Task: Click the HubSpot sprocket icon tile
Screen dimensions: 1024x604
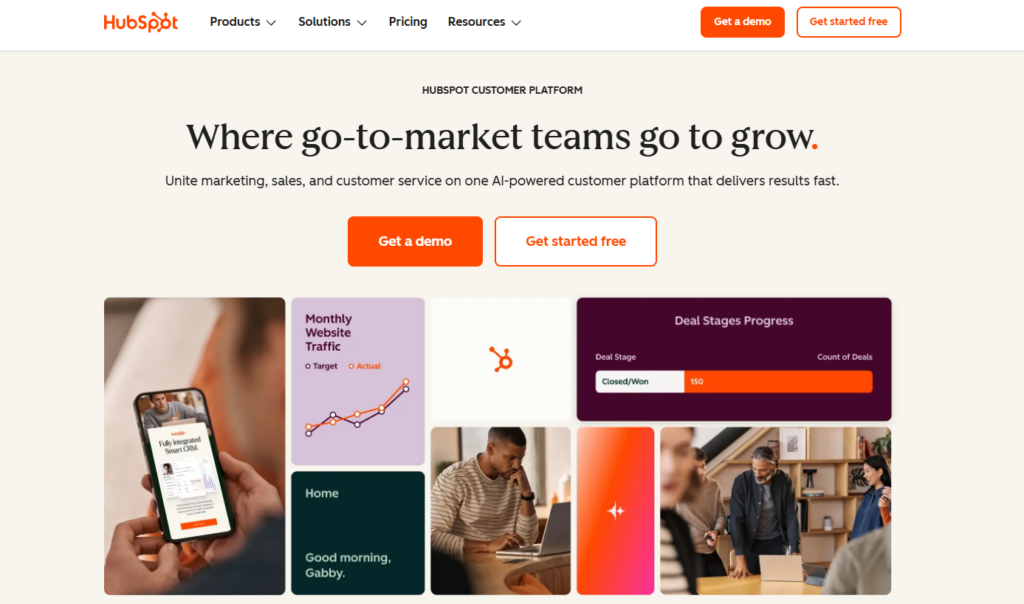Action: [500, 359]
